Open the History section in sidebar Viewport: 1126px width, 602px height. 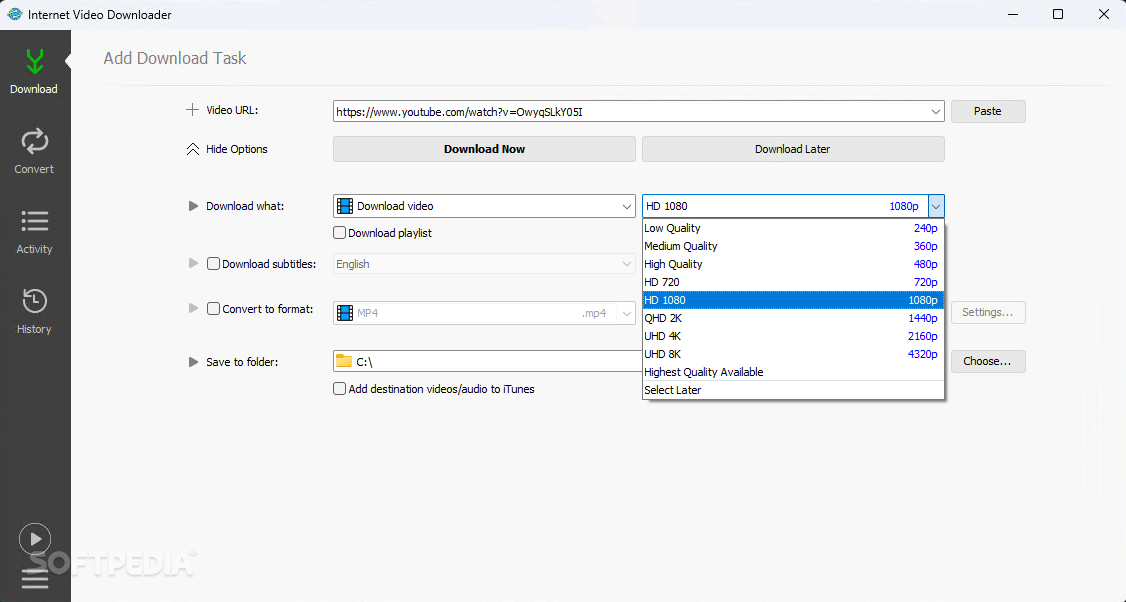coord(34,310)
